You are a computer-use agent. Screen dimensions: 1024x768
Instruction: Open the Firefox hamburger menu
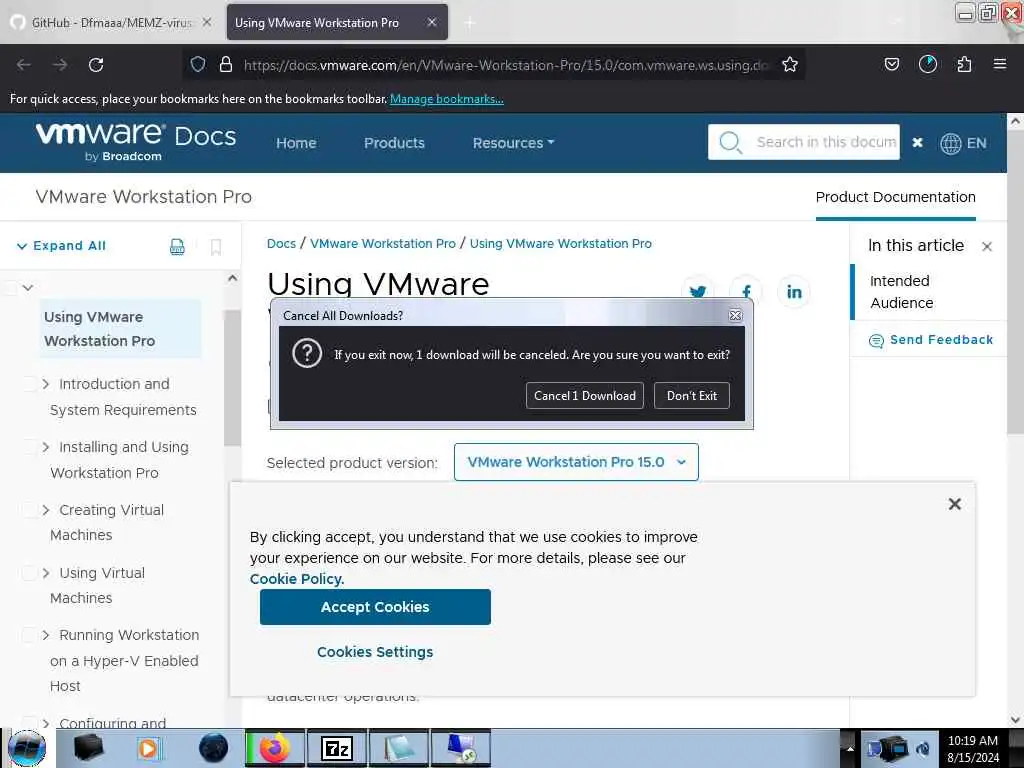[x=1000, y=64]
